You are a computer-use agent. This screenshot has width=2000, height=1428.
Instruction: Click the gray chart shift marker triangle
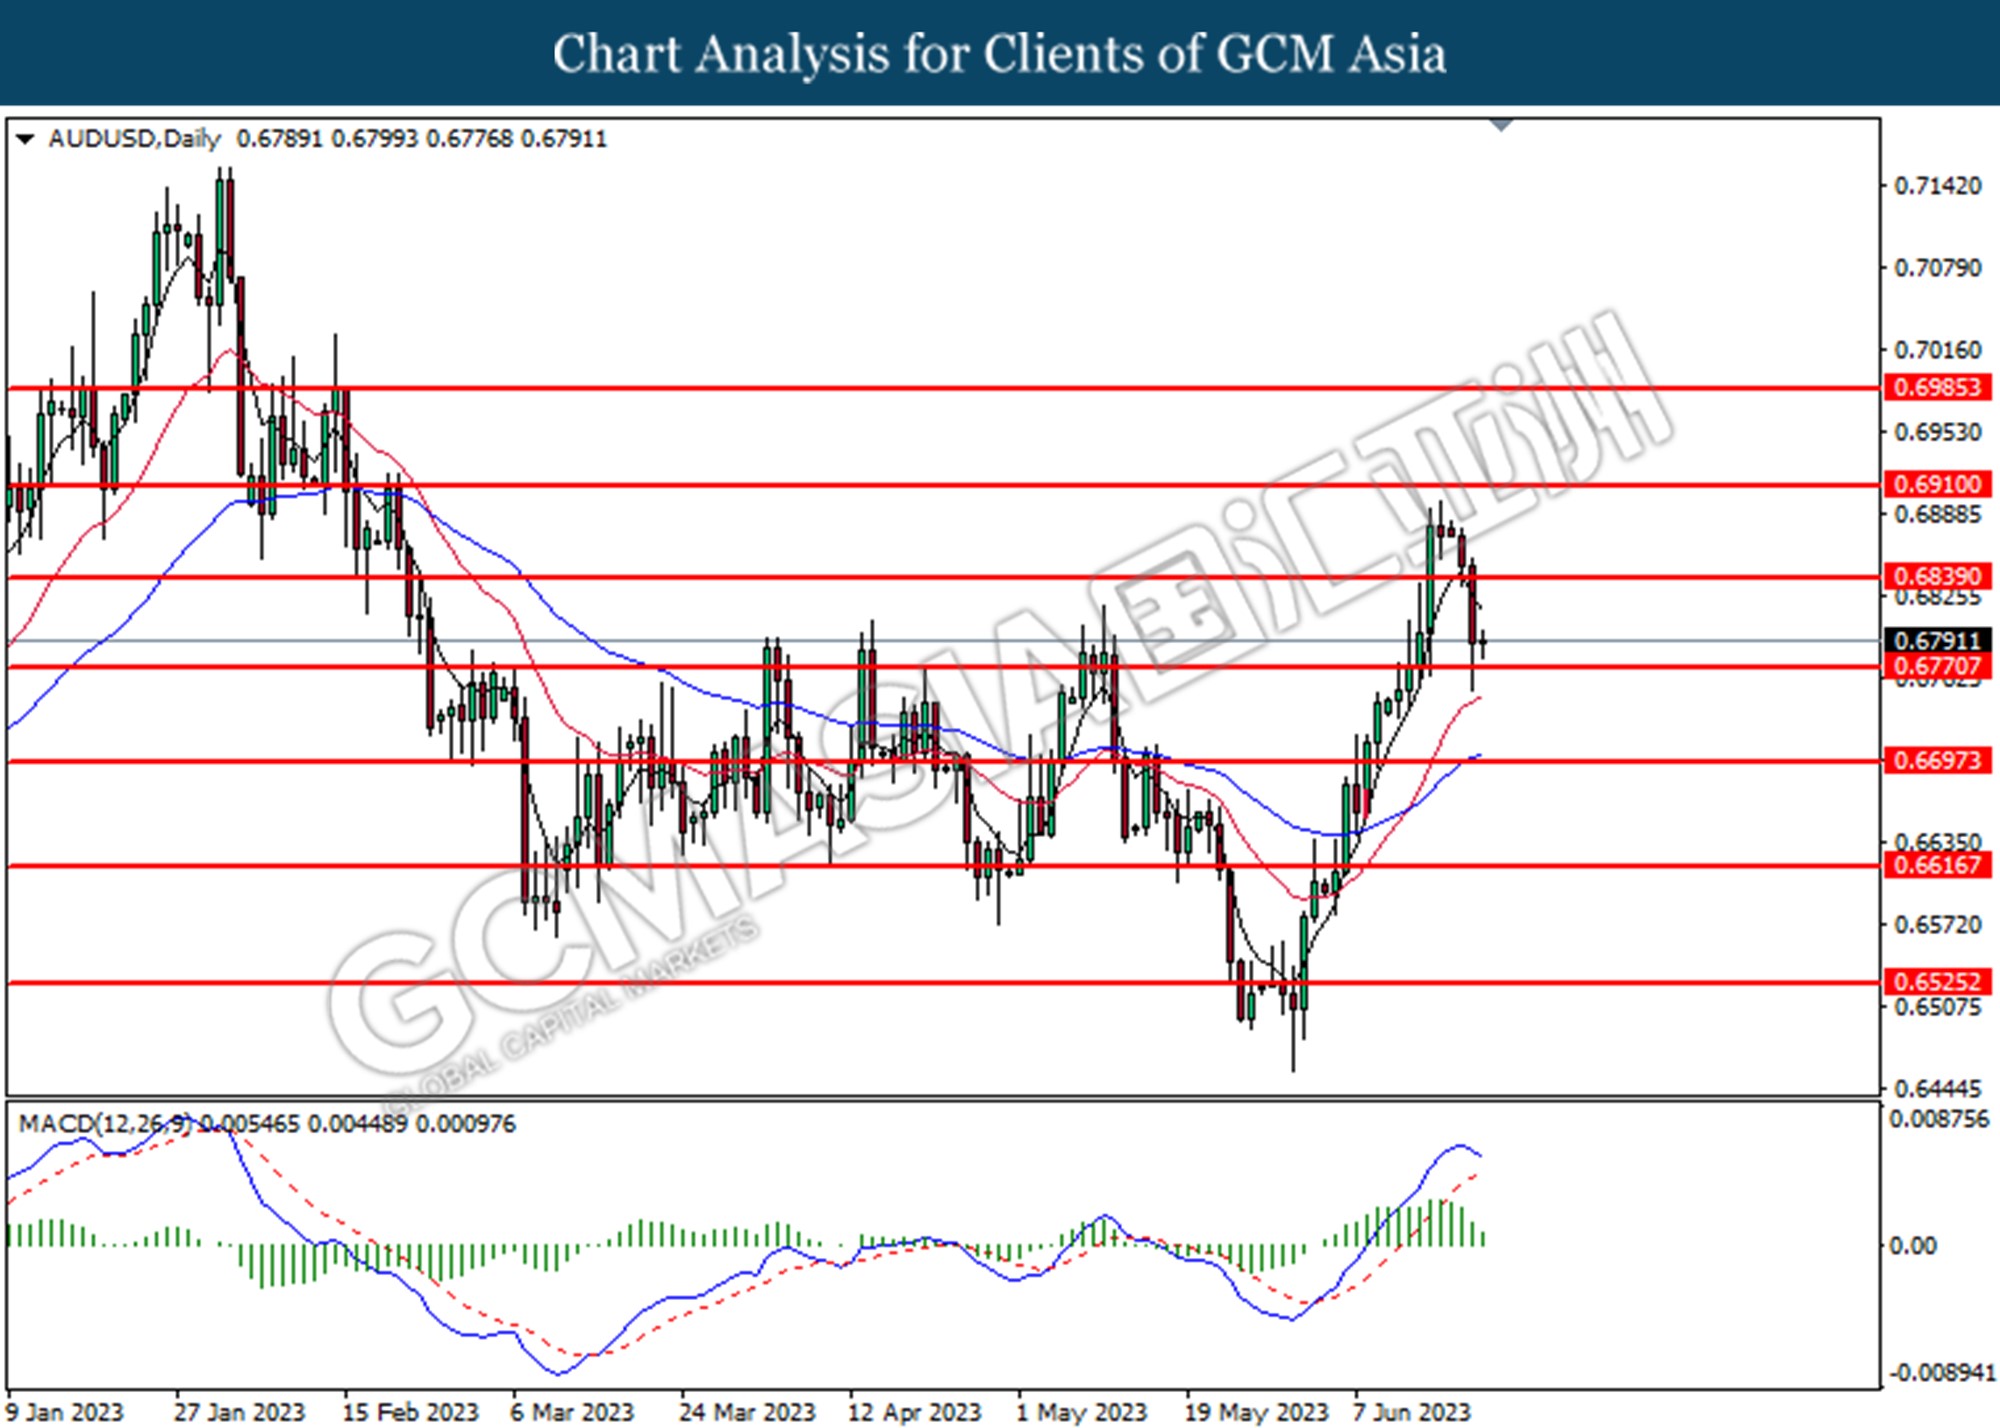click(1501, 125)
